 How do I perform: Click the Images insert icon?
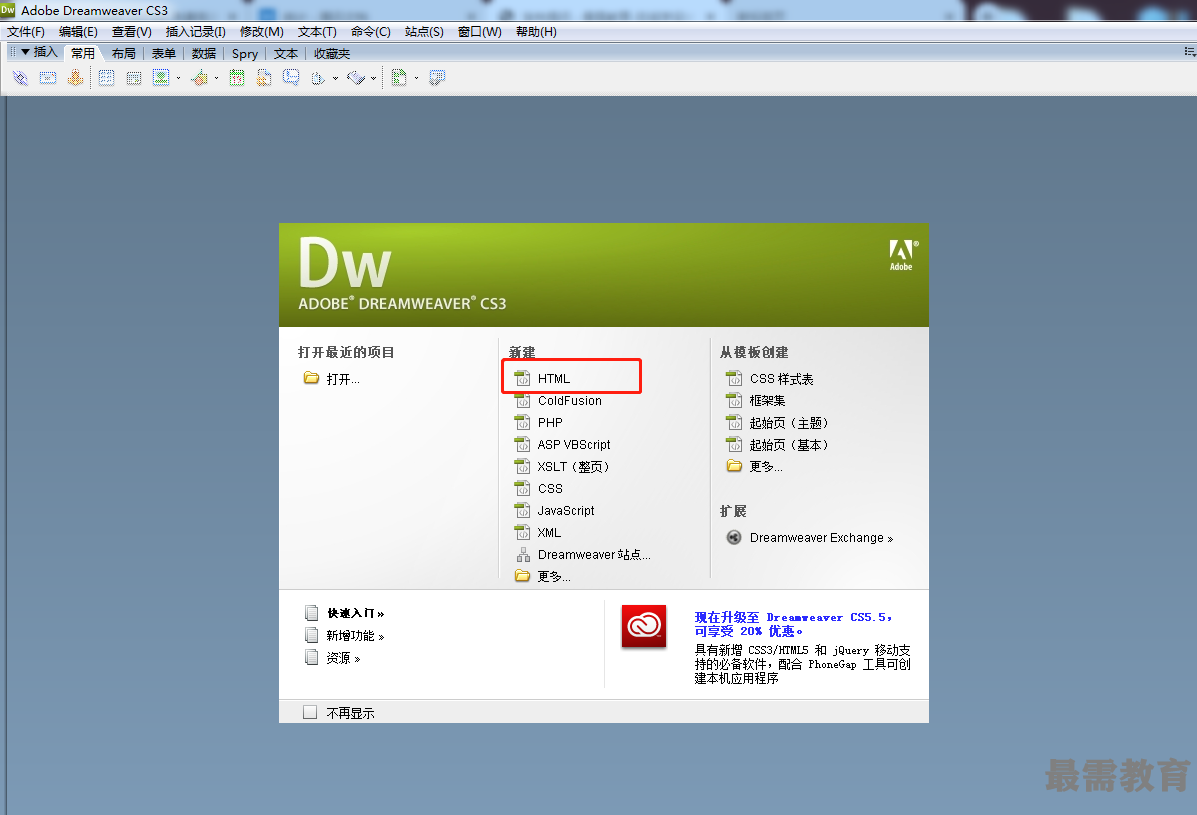click(x=160, y=78)
